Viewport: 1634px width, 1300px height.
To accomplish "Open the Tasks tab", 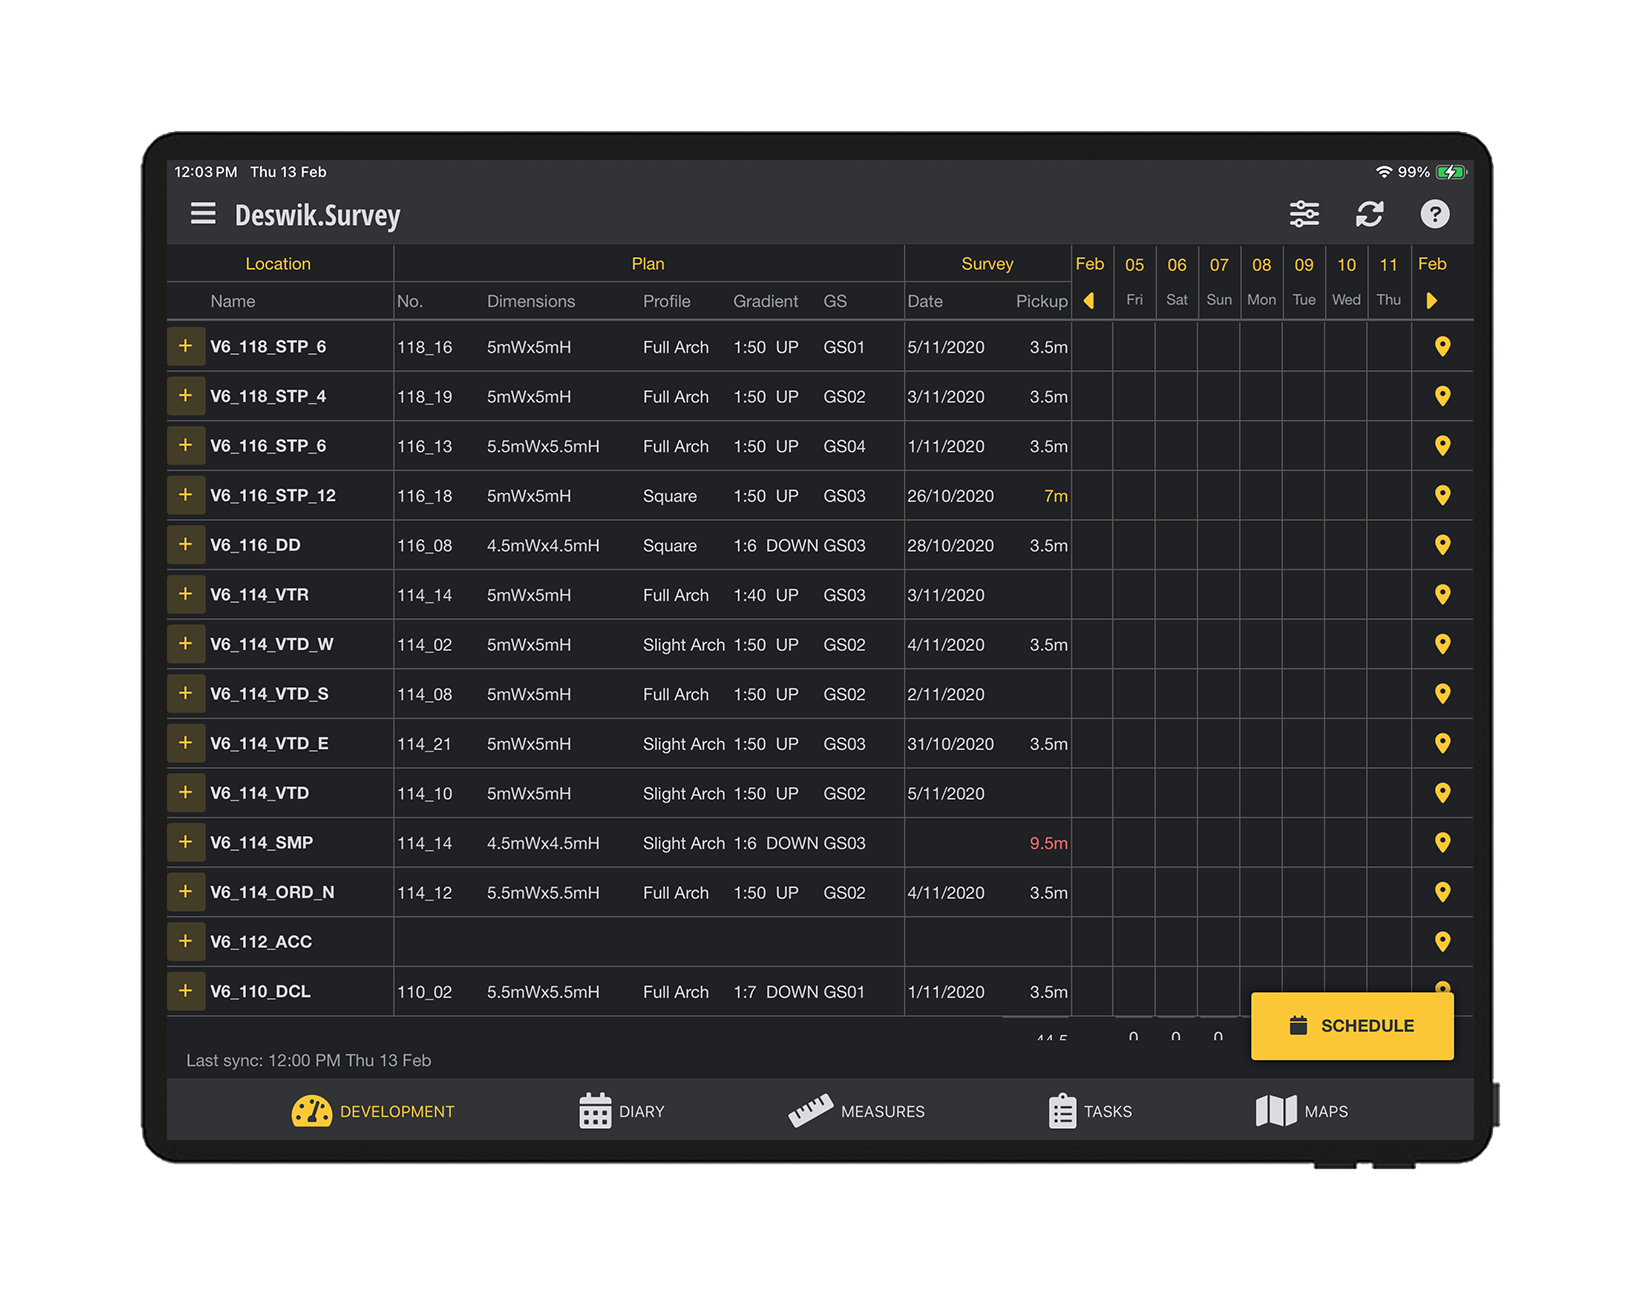I will tap(1090, 1111).
